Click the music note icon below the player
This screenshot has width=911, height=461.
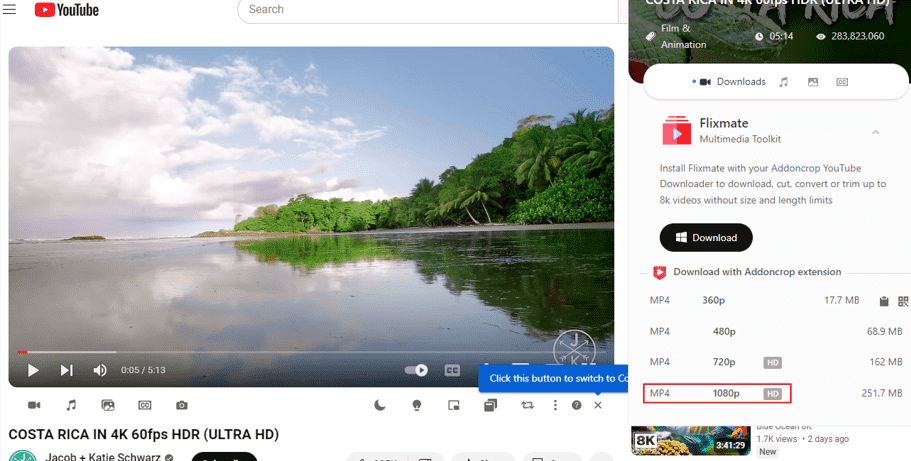pos(71,405)
